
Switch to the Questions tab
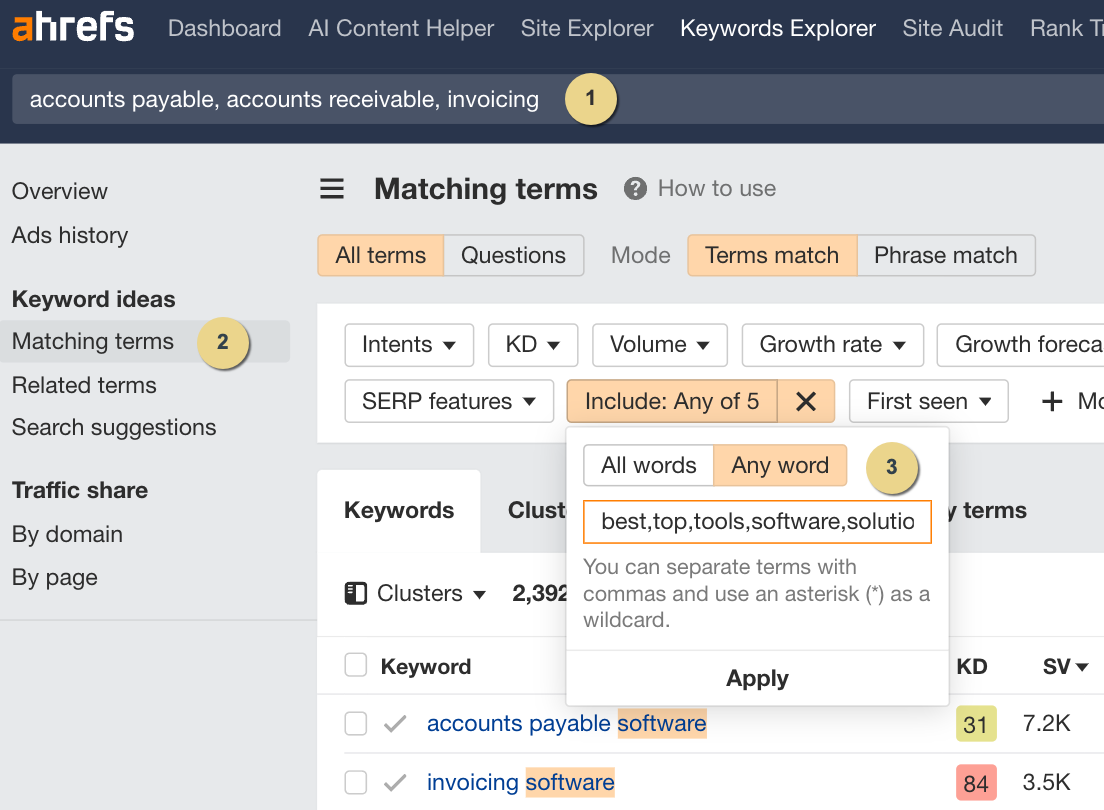tap(513, 255)
